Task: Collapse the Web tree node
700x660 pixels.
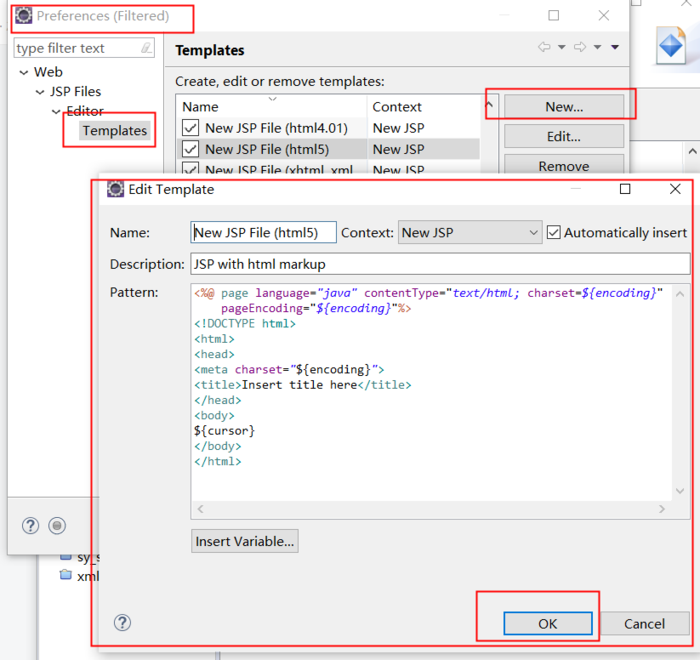Action: pos(24,72)
